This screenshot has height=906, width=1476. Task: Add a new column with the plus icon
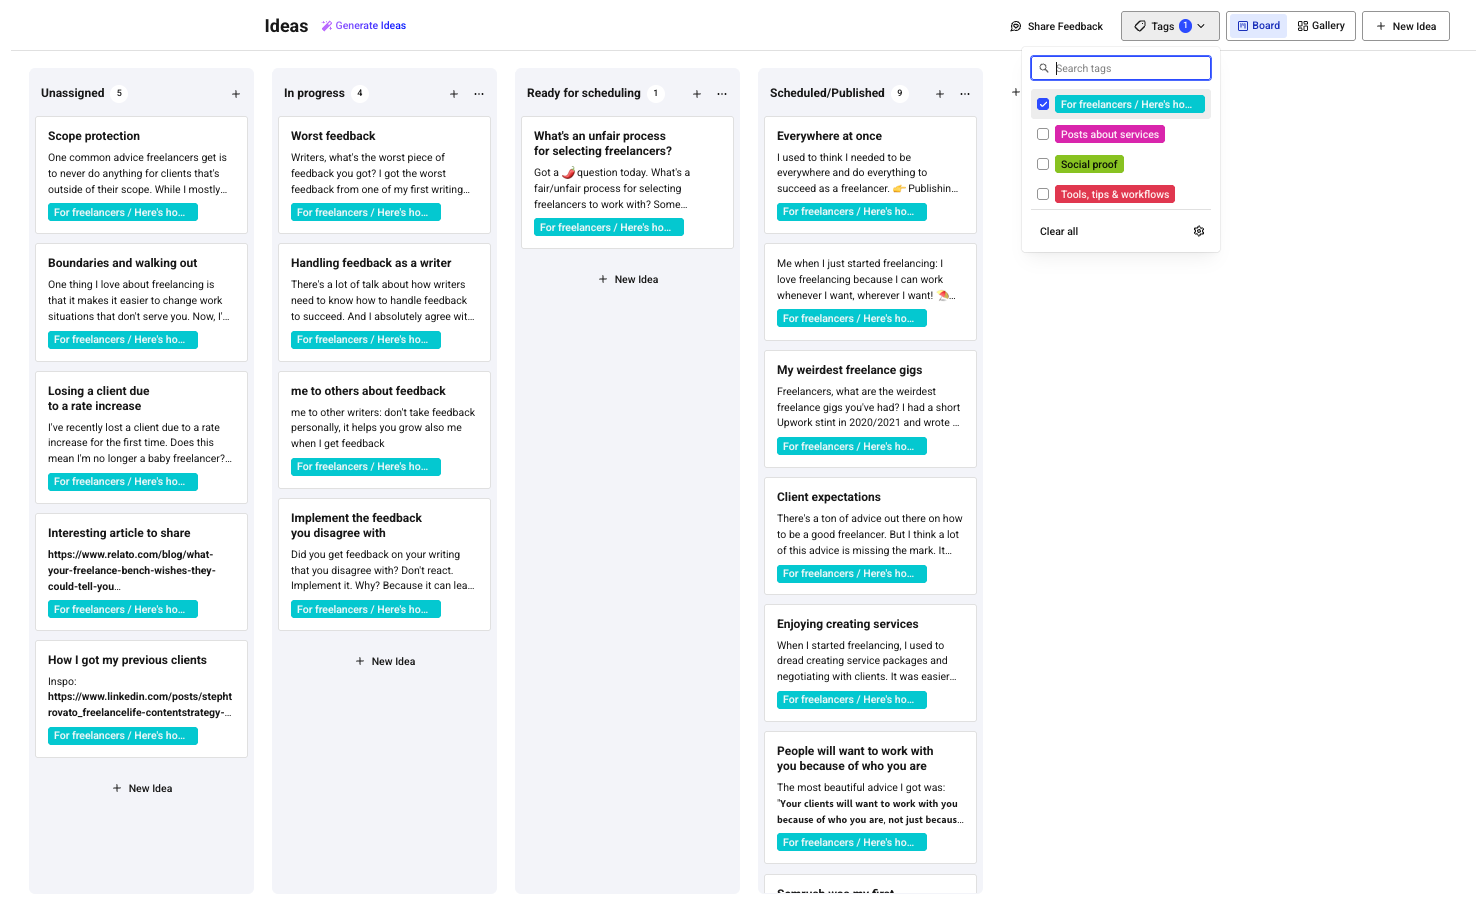[1015, 92]
